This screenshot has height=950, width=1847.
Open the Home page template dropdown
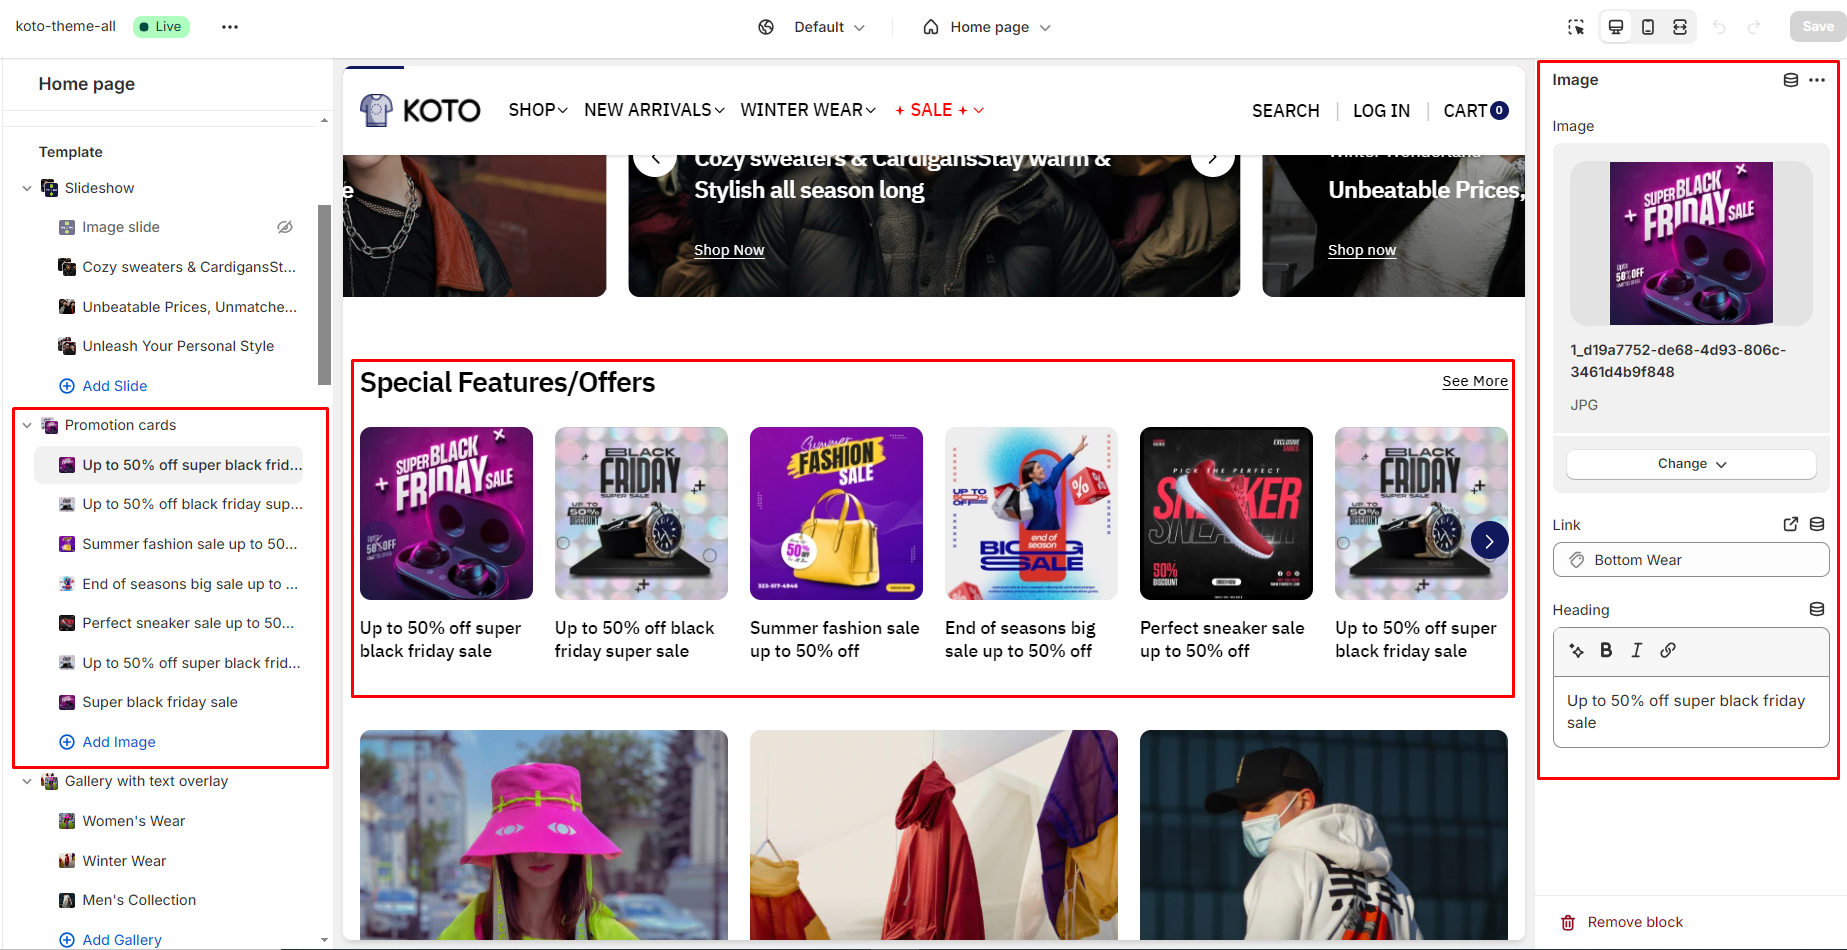point(987,27)
